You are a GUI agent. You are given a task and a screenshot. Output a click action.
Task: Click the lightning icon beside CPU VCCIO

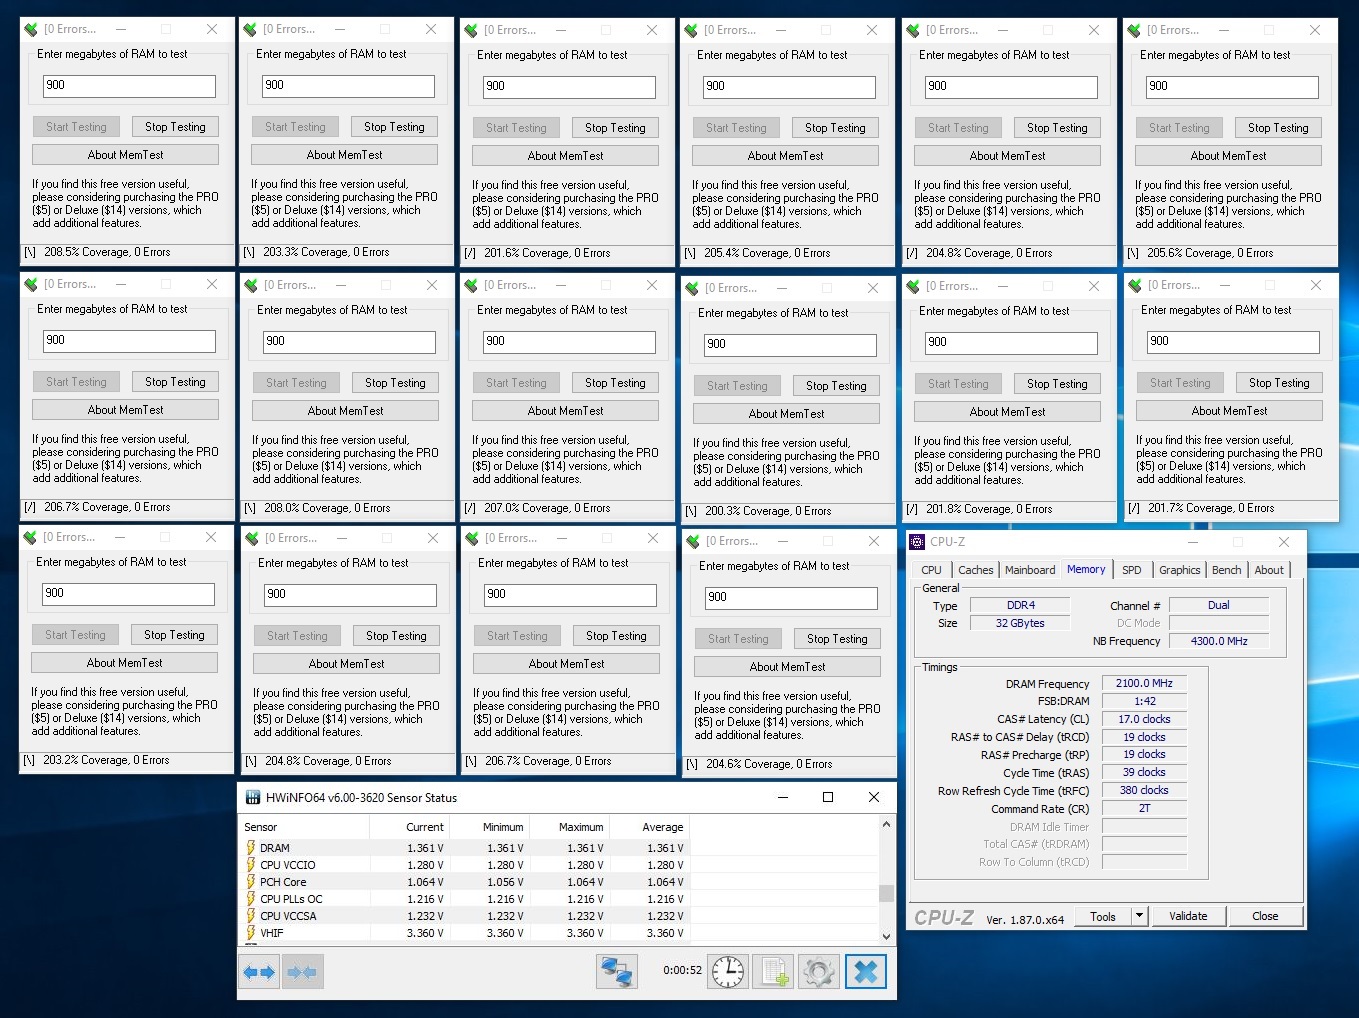251,865
